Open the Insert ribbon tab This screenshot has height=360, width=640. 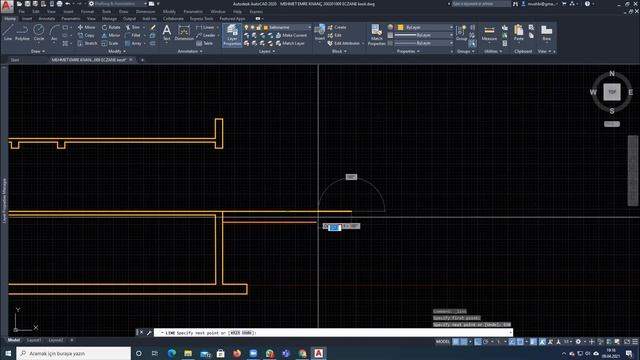click(27, 18)
